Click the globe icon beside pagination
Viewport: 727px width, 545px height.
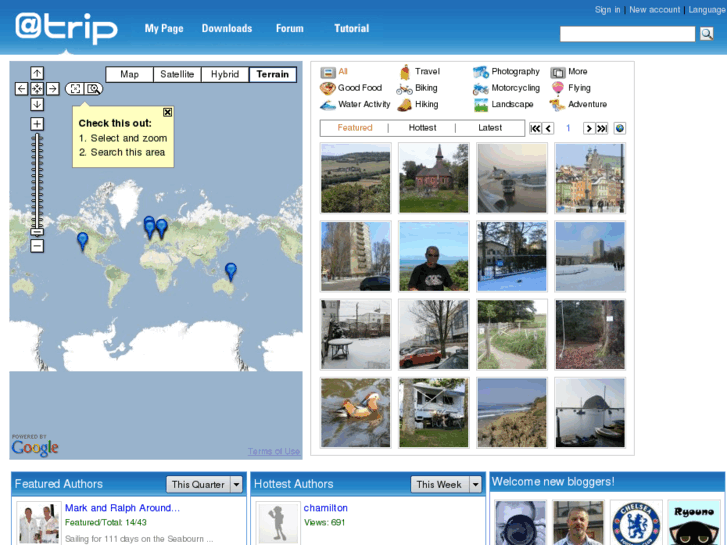point(620,128)
